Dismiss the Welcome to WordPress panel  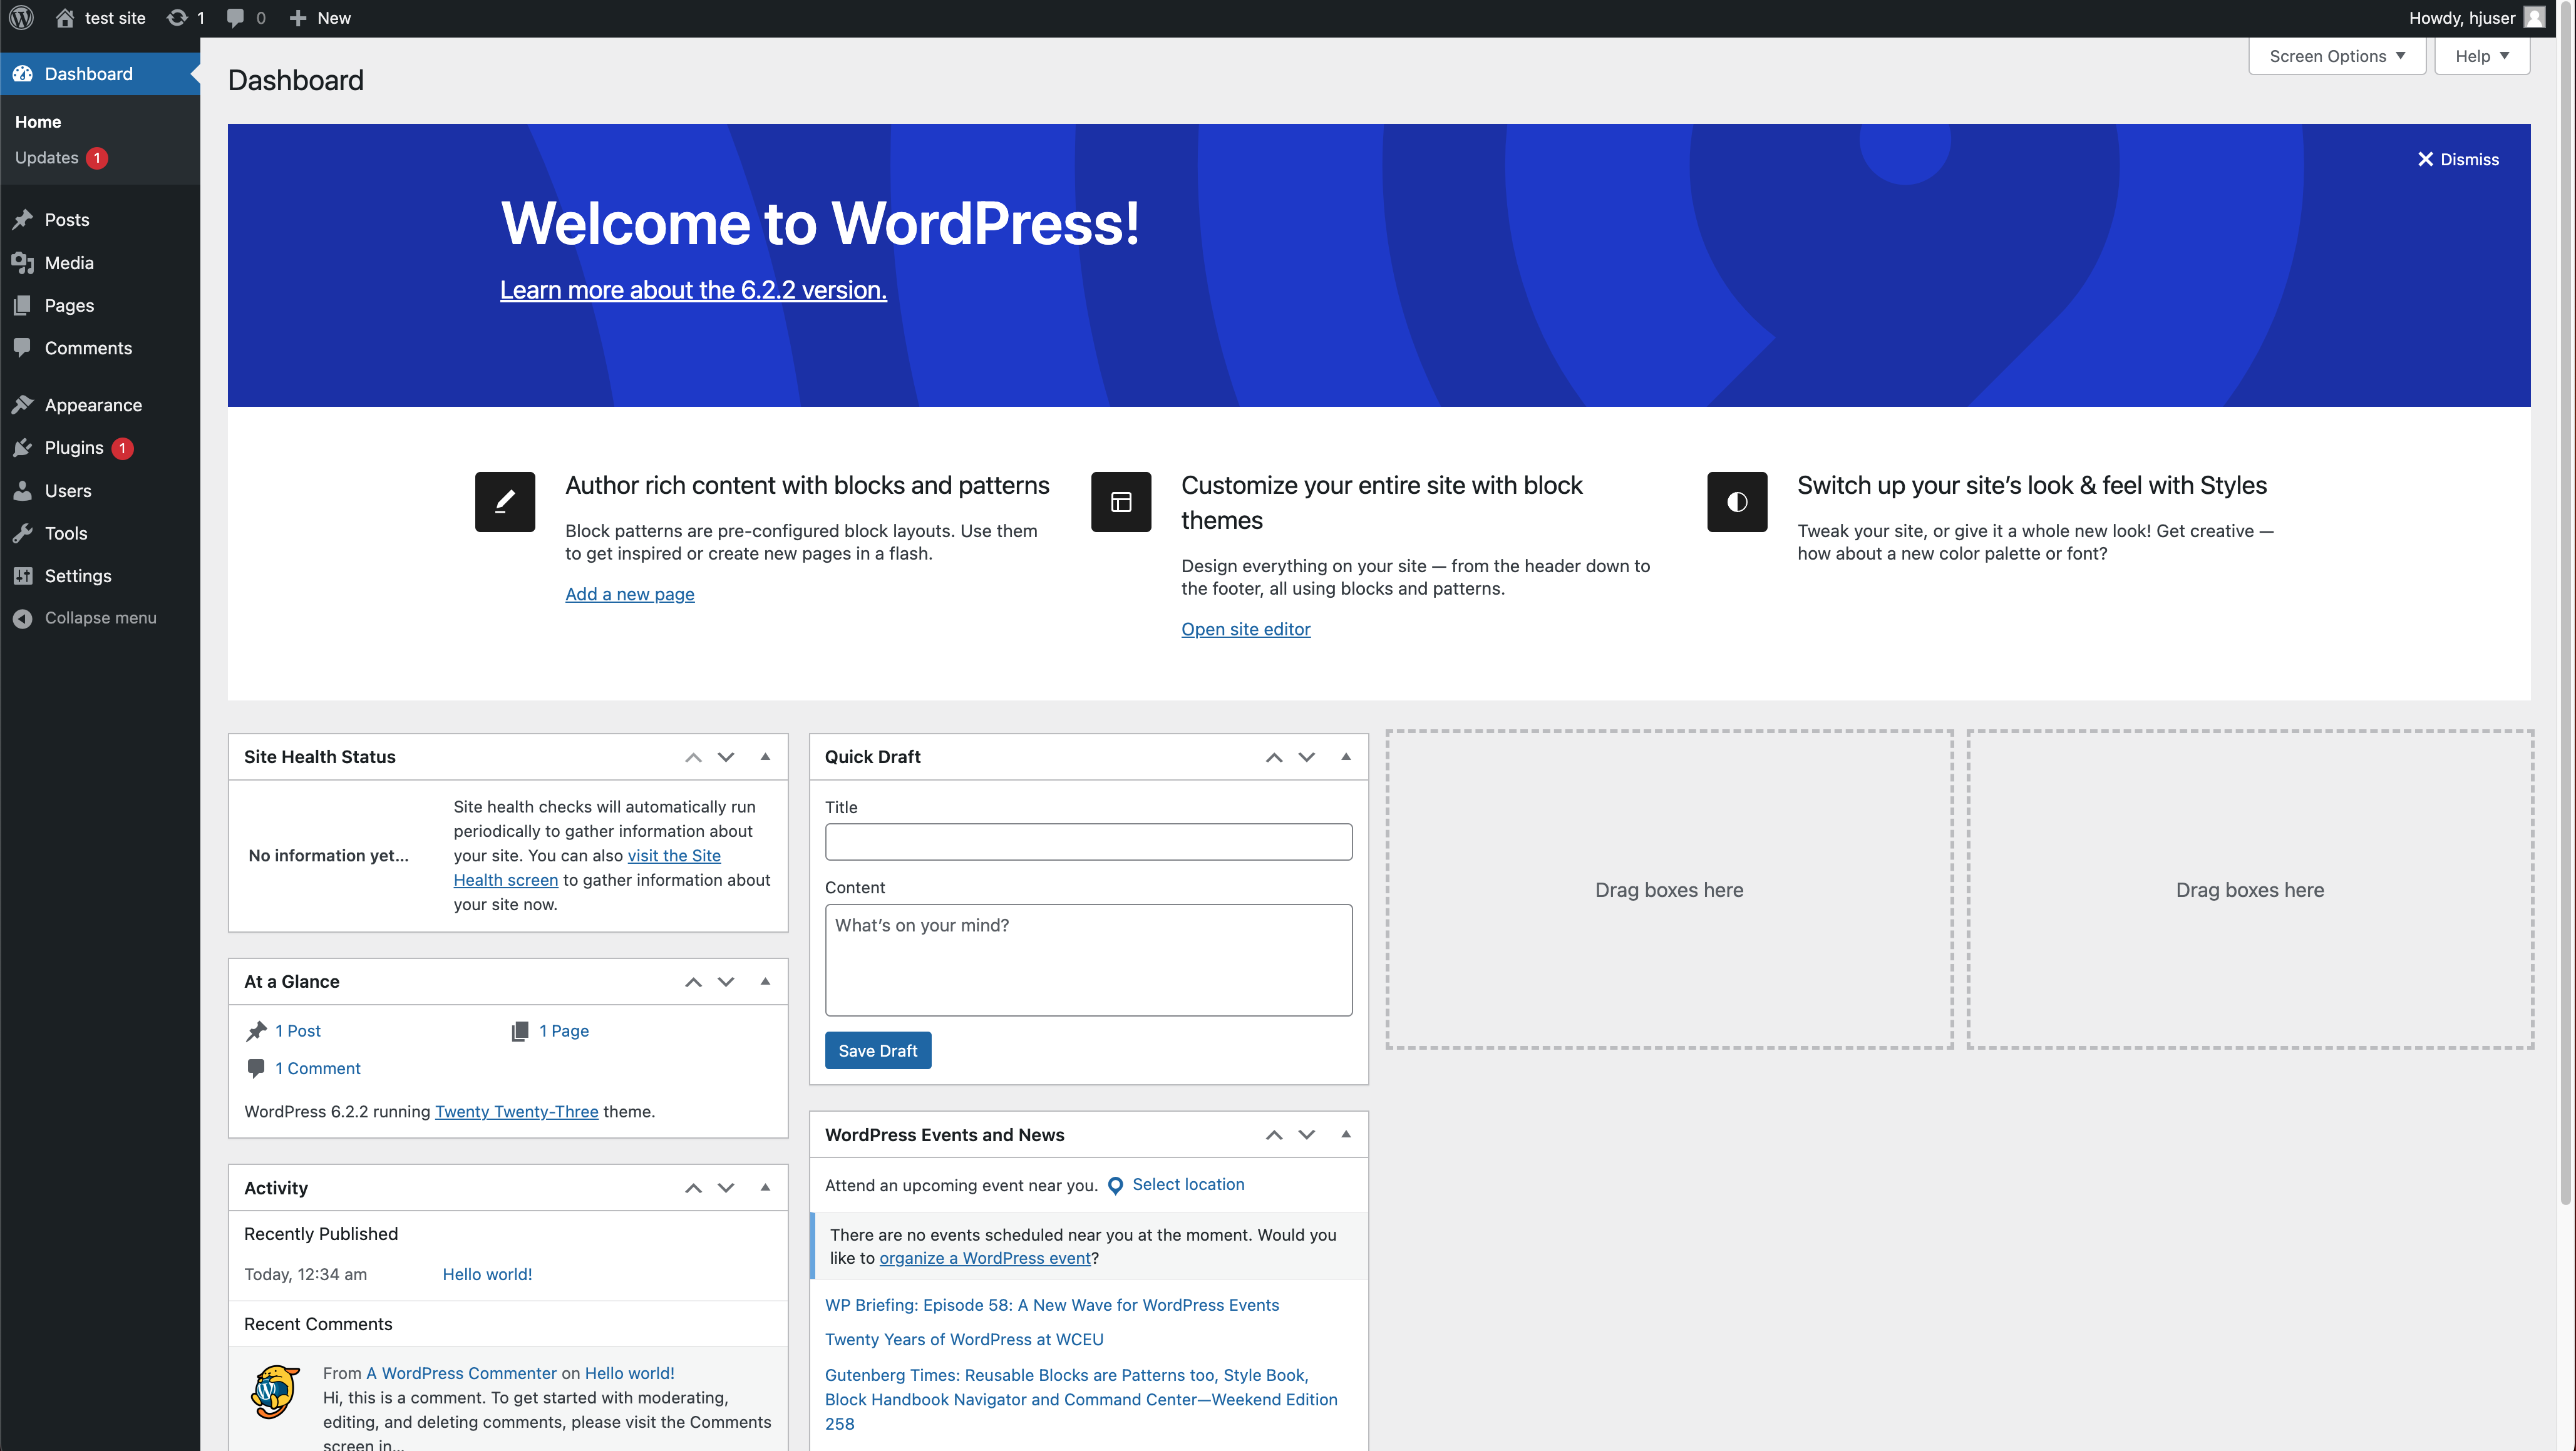coord(2458,159)
